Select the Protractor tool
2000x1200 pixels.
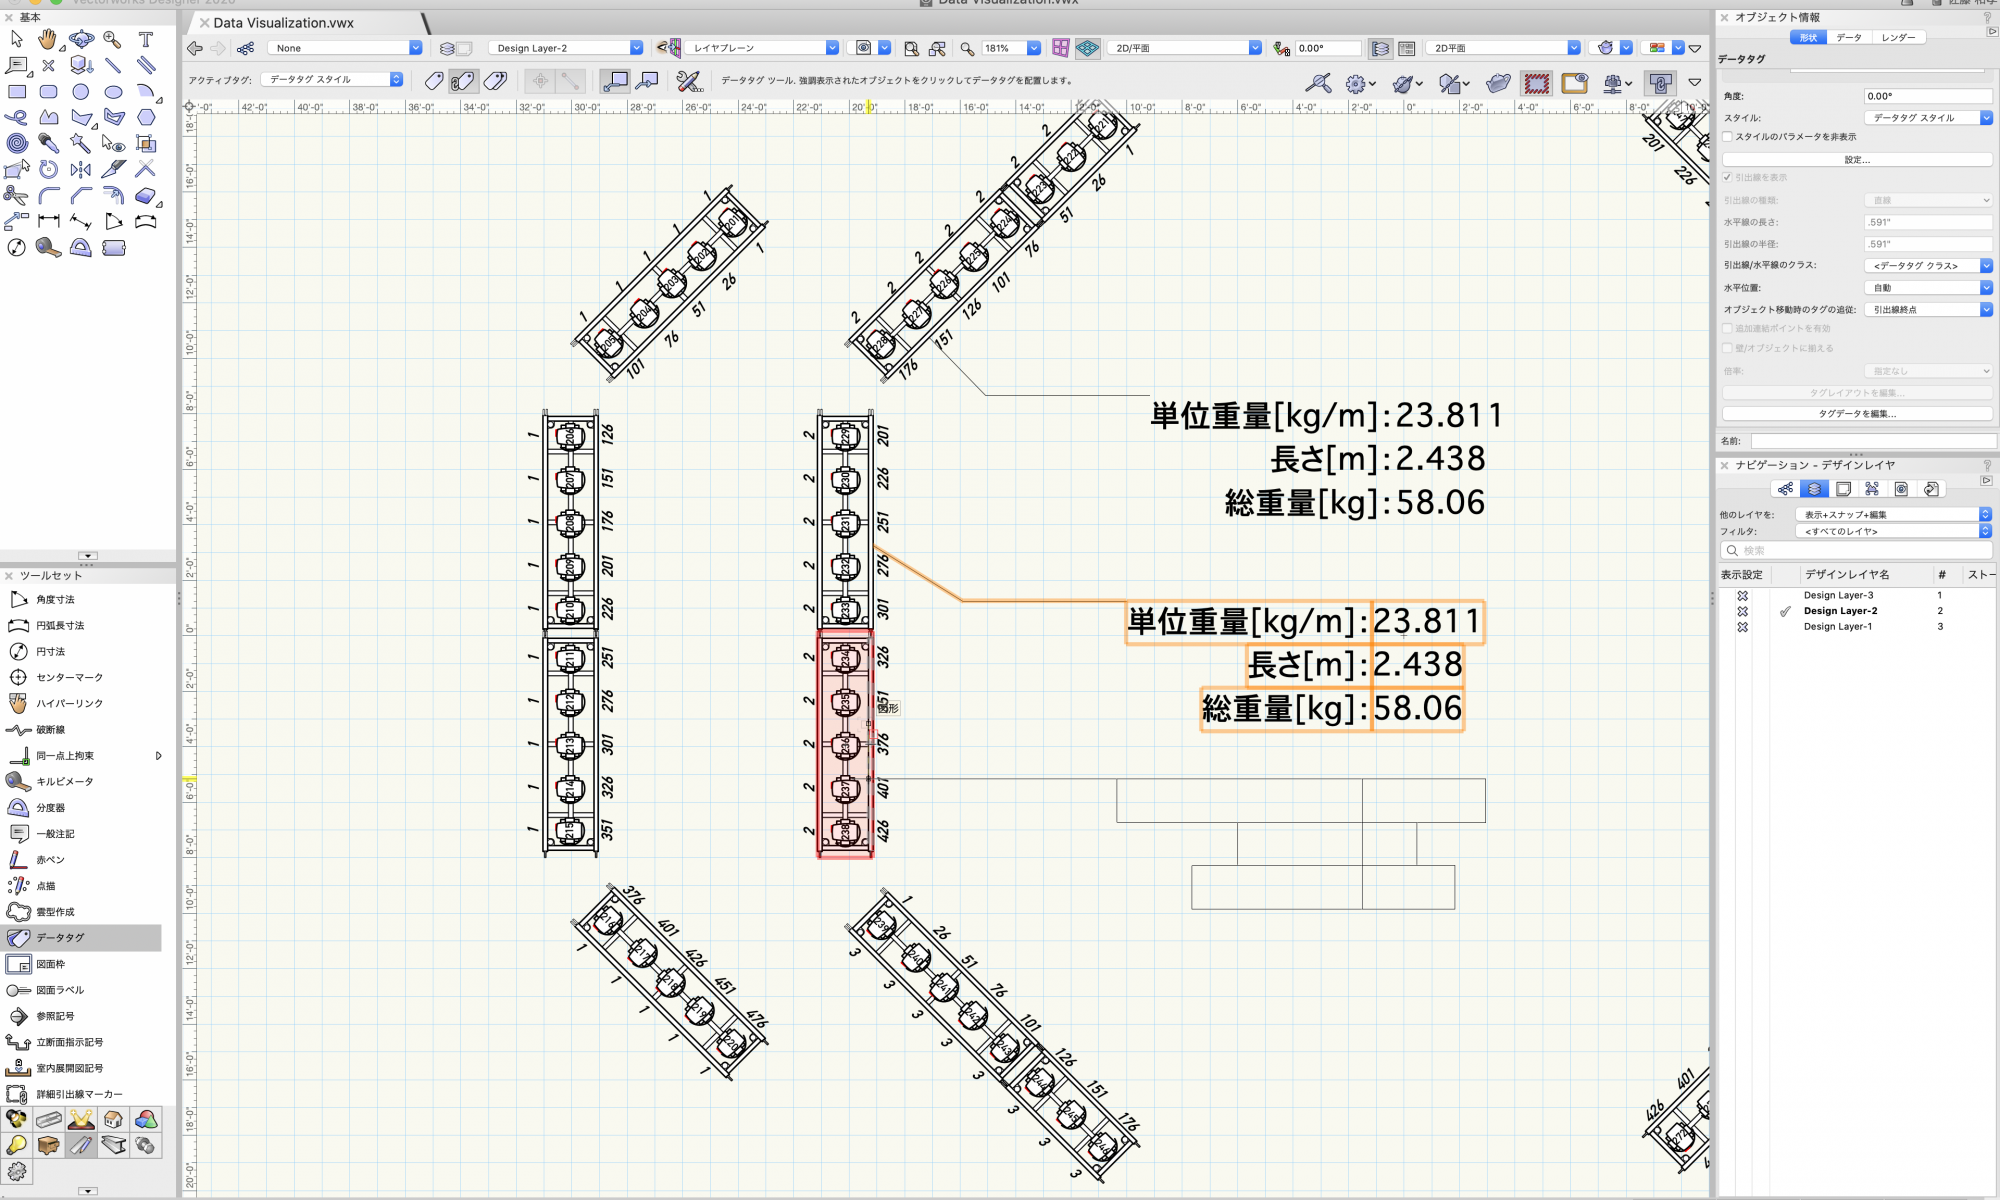click(81, 247)
